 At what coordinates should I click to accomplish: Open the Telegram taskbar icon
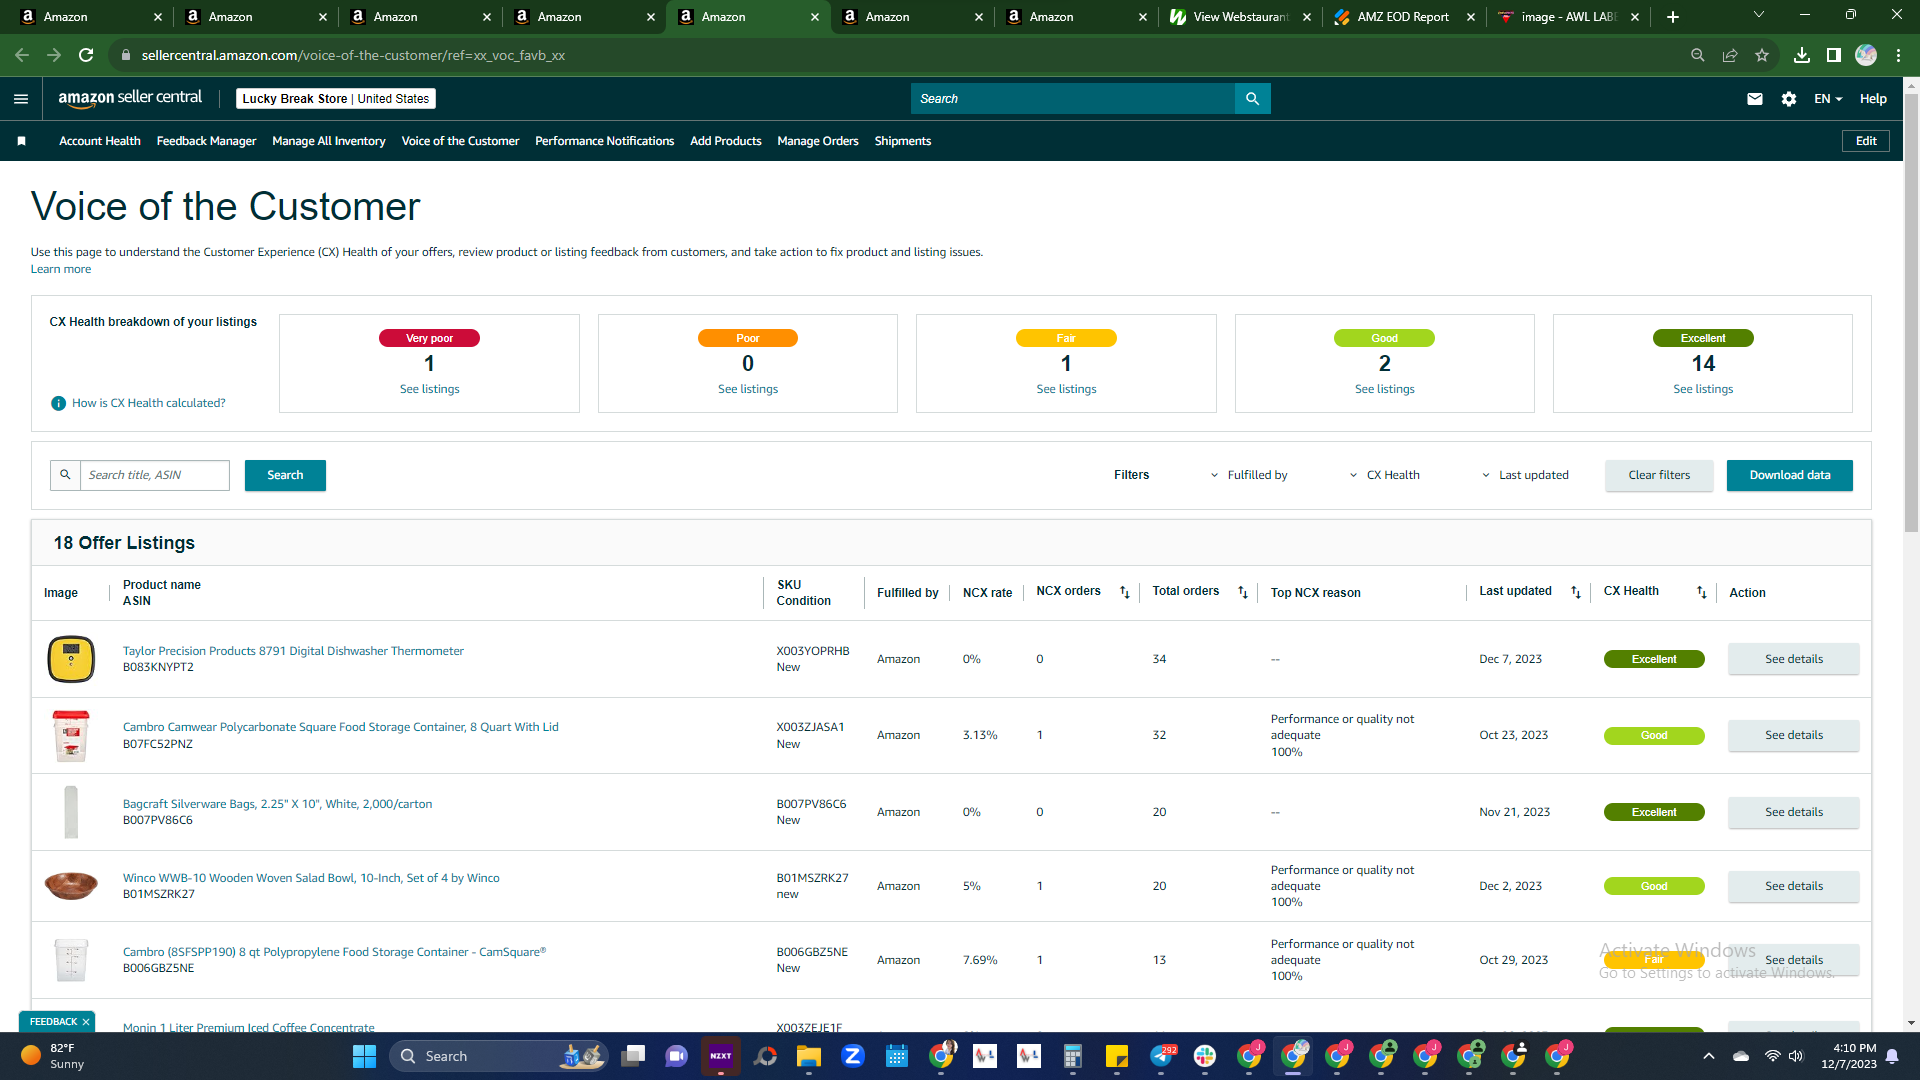click(1162, 1056)
